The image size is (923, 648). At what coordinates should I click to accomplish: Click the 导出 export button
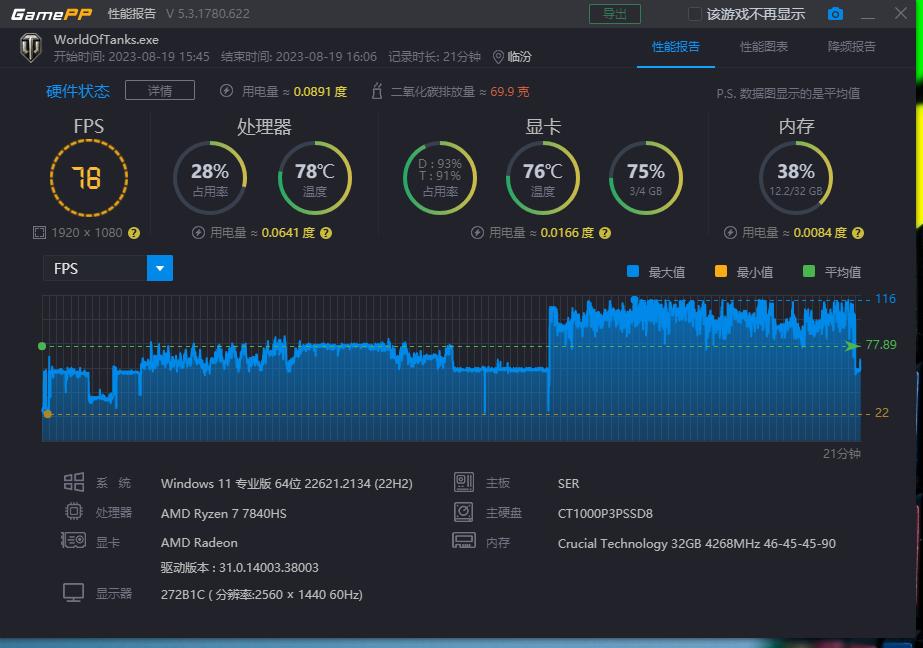pos(615,14)
